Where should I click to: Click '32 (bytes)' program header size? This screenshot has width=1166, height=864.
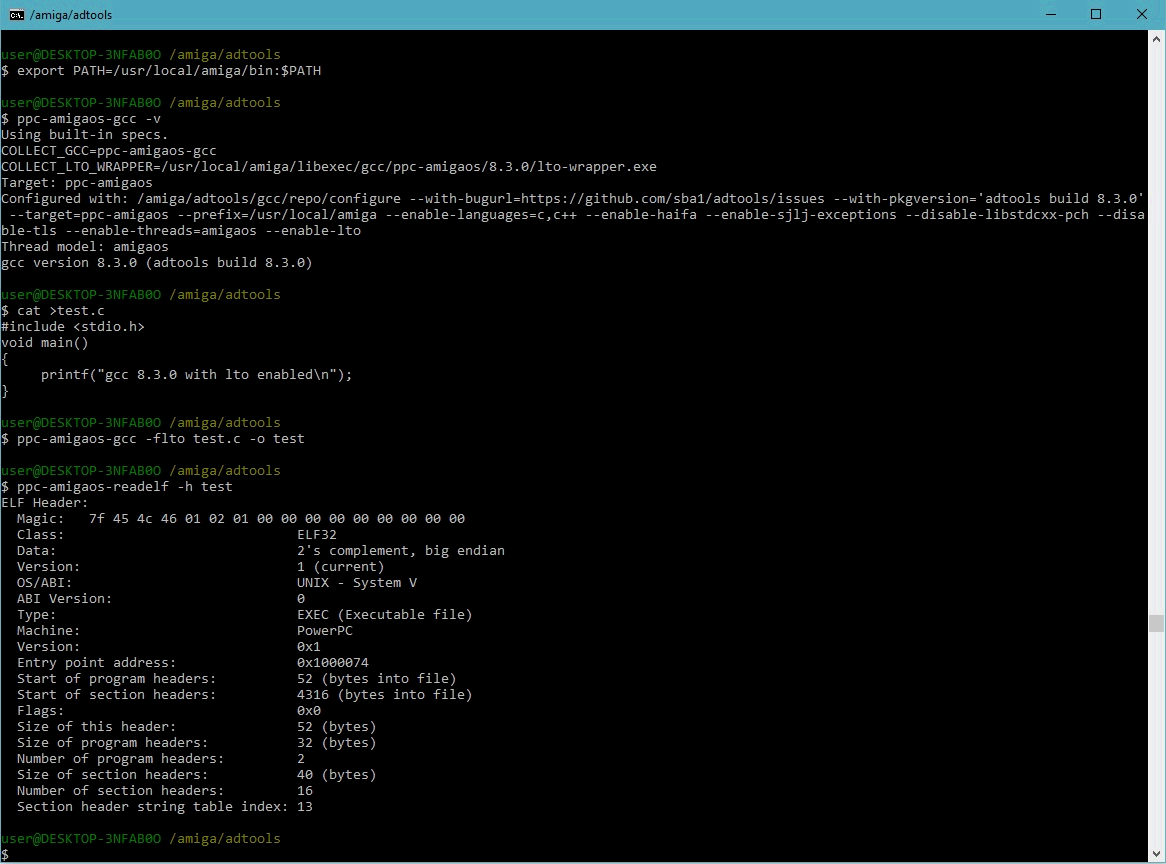coord(337,743)
